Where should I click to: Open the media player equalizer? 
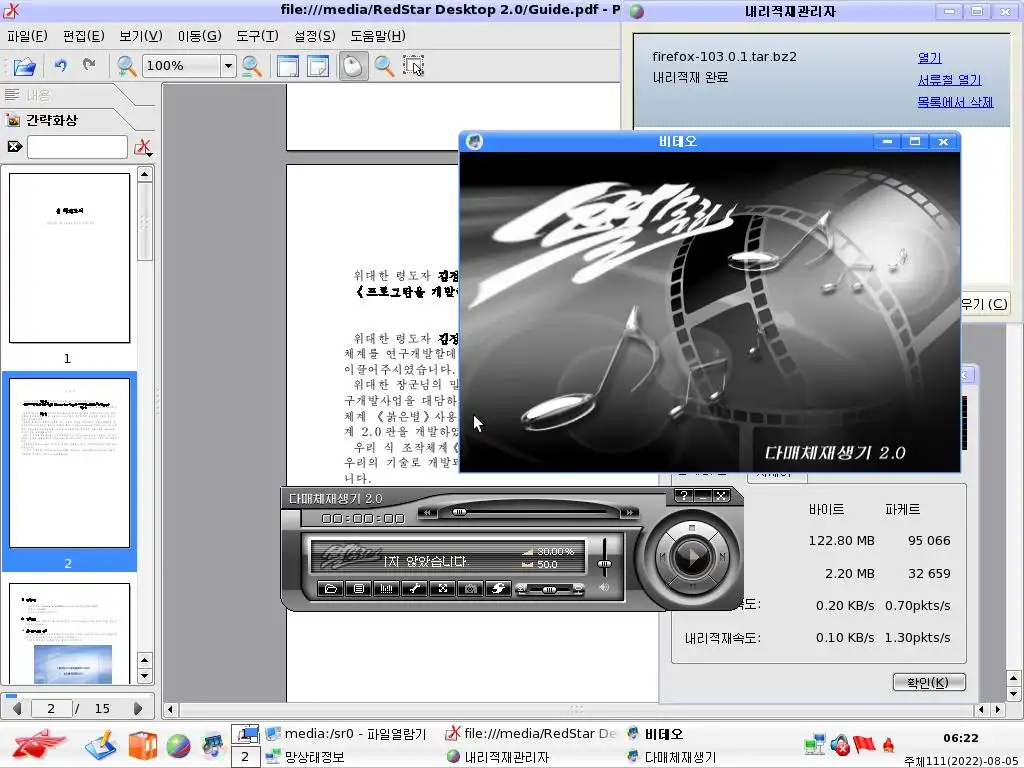(x=387, y=588)
